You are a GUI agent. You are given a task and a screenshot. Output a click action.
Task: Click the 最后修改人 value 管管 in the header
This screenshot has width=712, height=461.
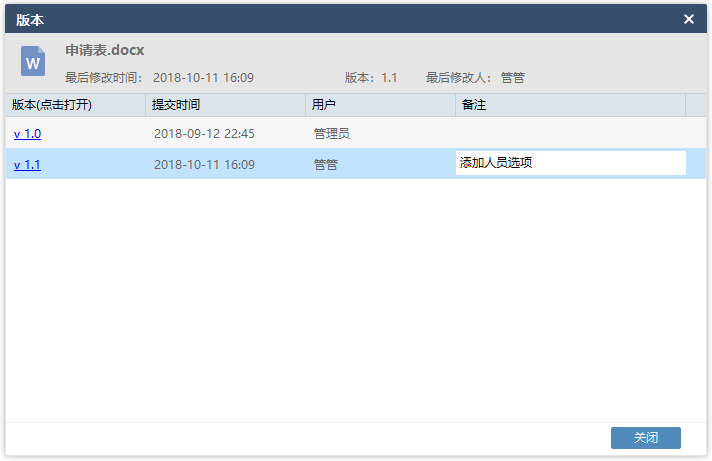(513, 78)
